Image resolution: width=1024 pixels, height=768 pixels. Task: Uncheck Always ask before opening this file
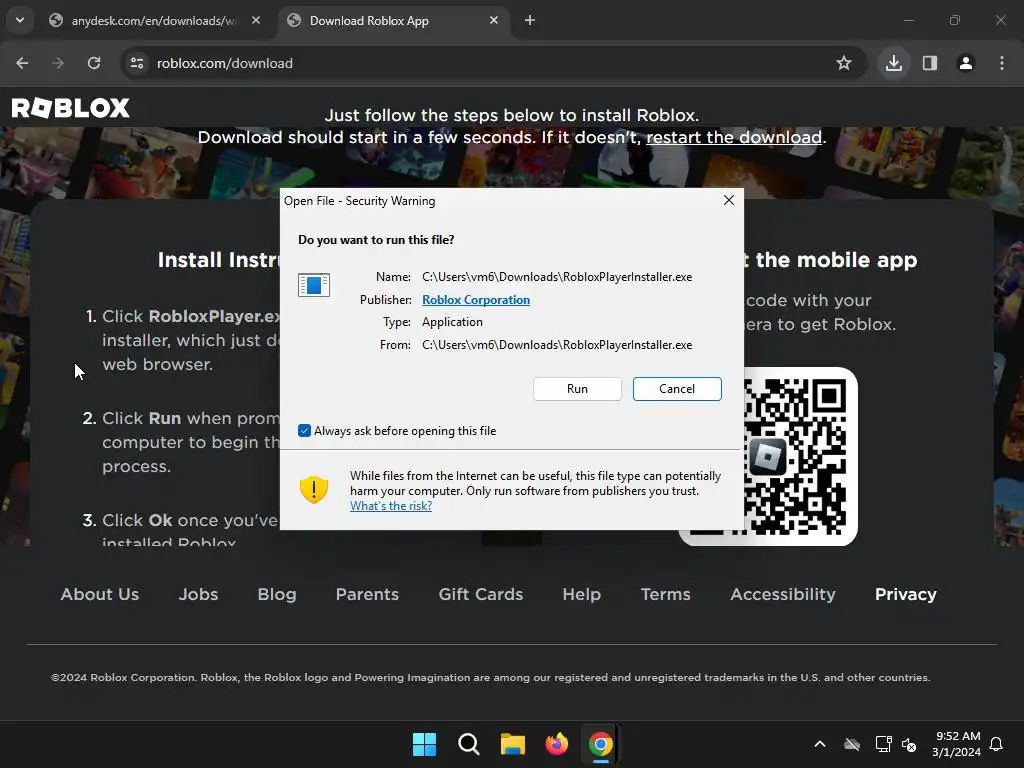point(304,430)
